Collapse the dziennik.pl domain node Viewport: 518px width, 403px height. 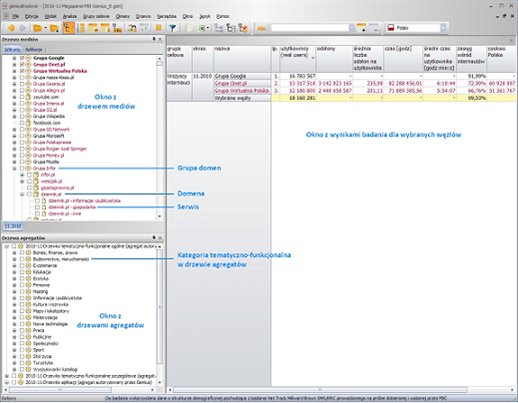tap(22, 194)
